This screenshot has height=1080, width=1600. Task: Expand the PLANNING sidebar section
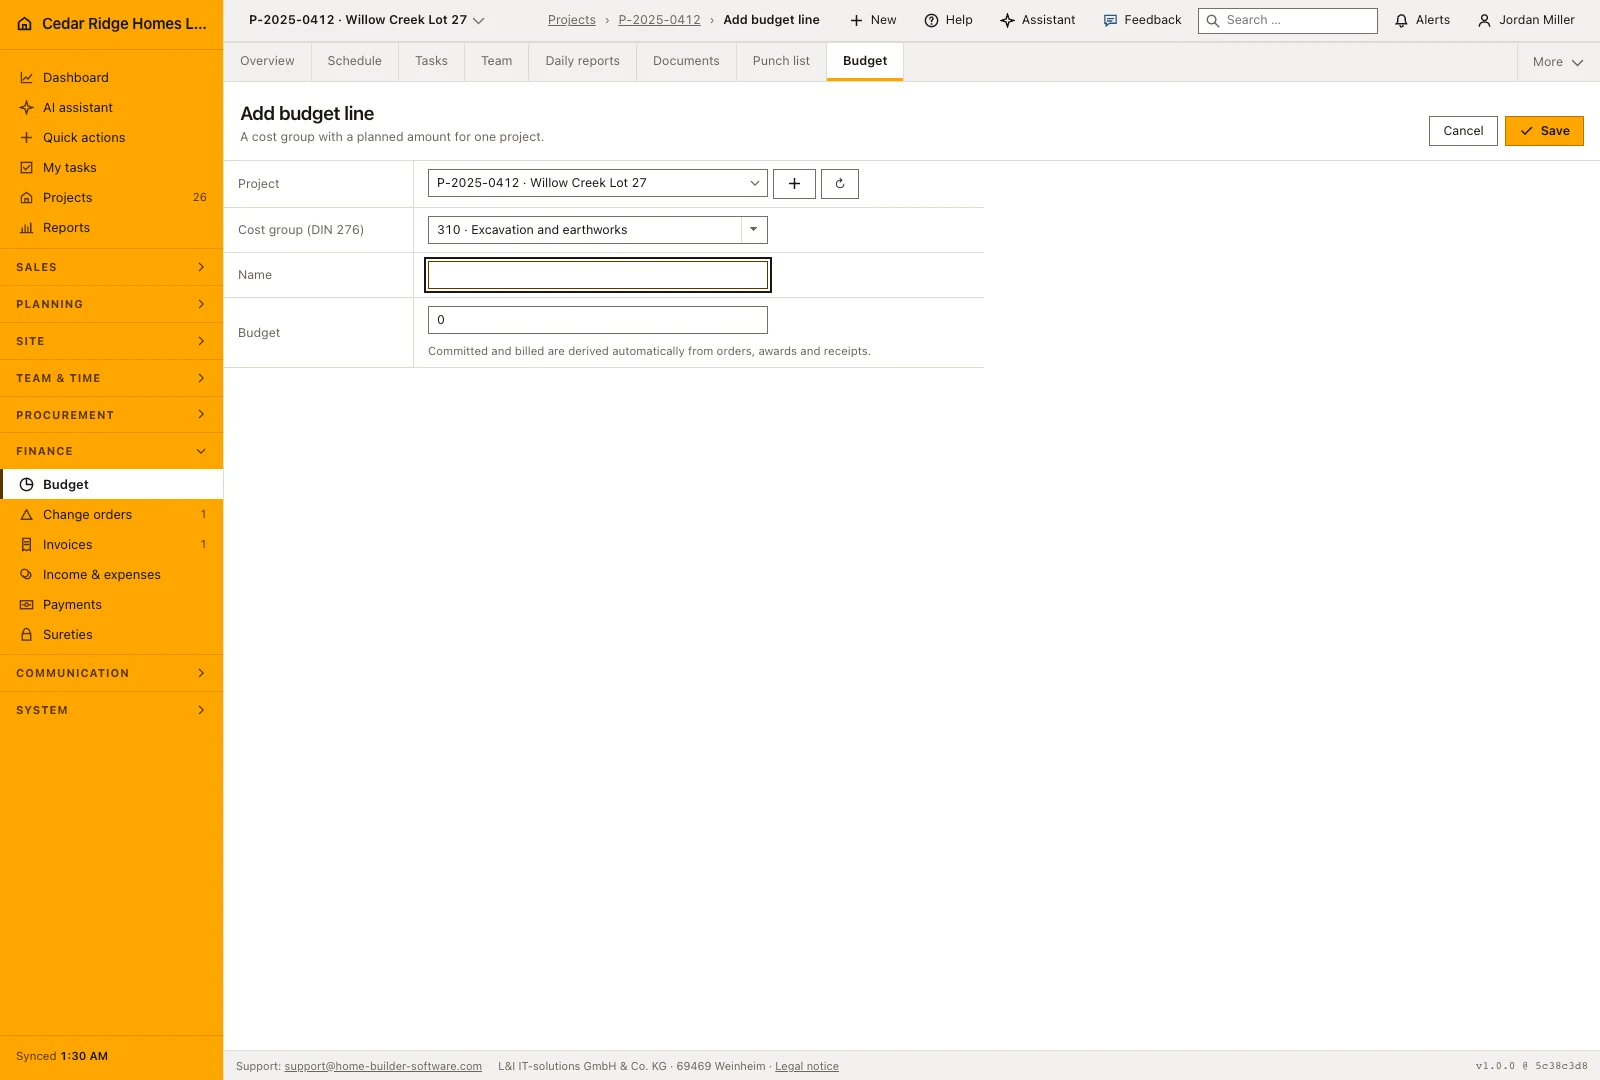point(111,304)
